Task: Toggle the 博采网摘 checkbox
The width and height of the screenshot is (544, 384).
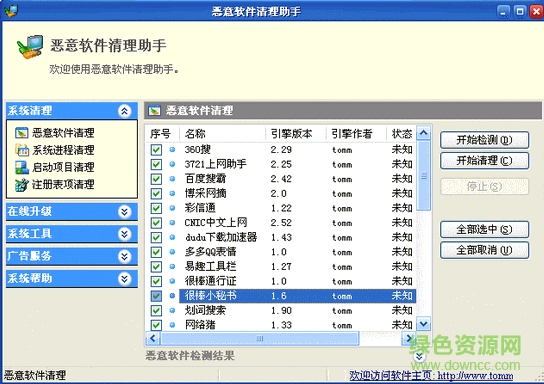Action: pos(156,193)
